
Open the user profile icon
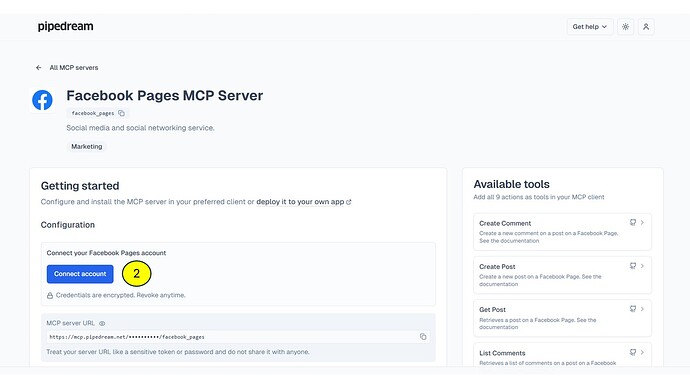pyautogui.click(x=646, y=27)
